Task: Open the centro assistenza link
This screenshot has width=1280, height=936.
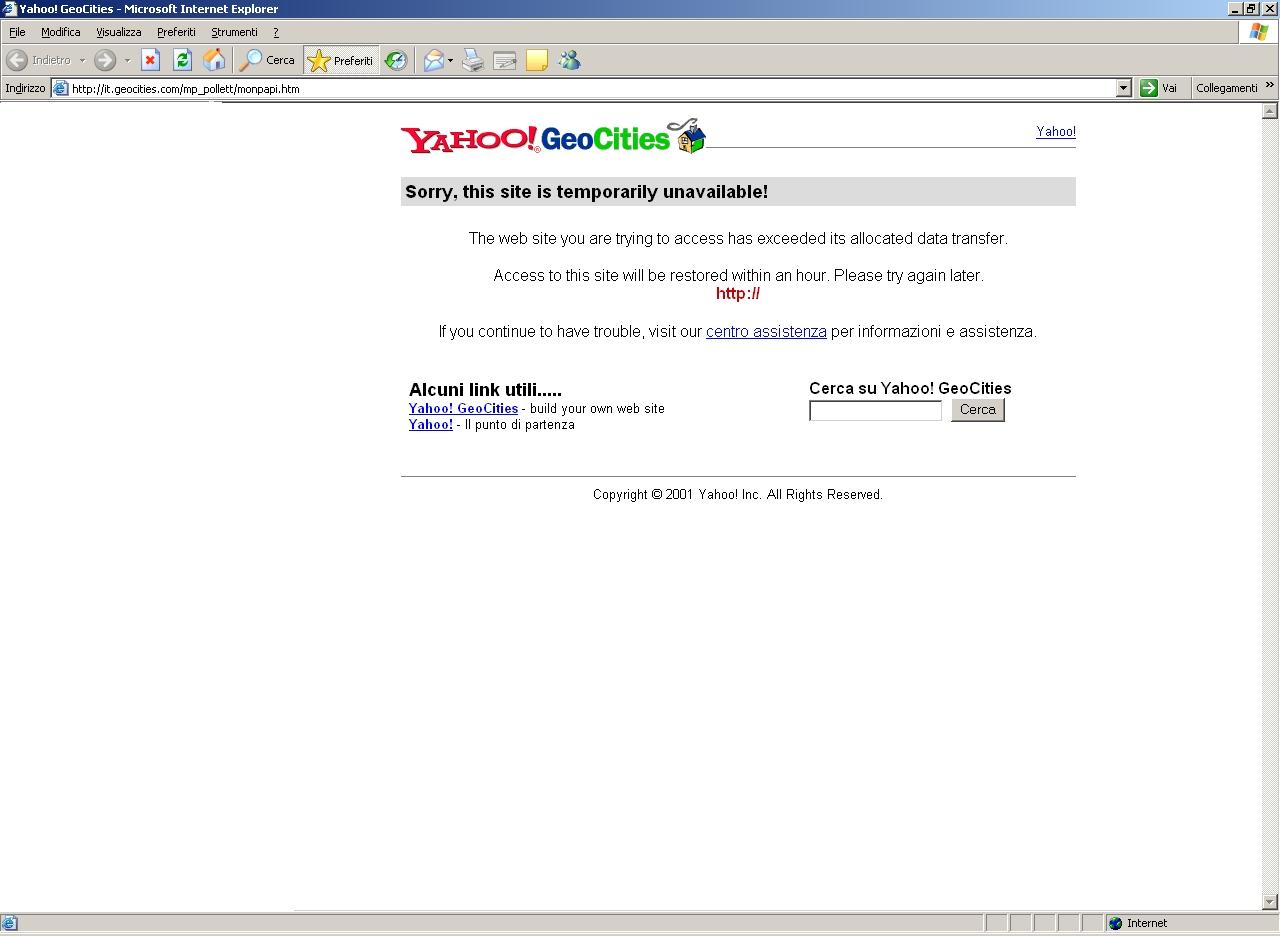Action: coord(766,331)
